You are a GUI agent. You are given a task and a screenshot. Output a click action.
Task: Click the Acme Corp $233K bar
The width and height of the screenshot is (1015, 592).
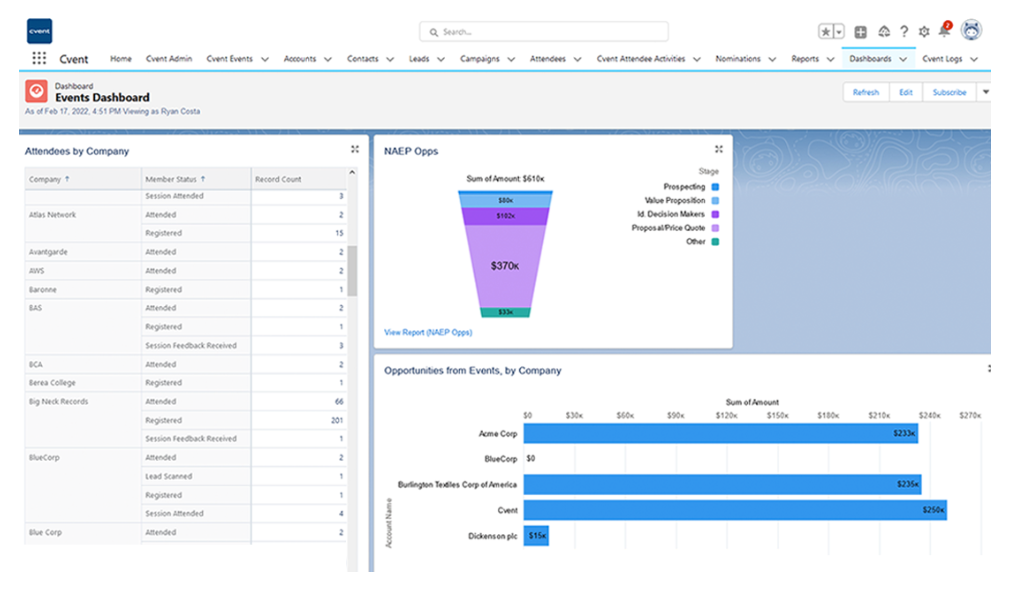click(x=720, y=433)
